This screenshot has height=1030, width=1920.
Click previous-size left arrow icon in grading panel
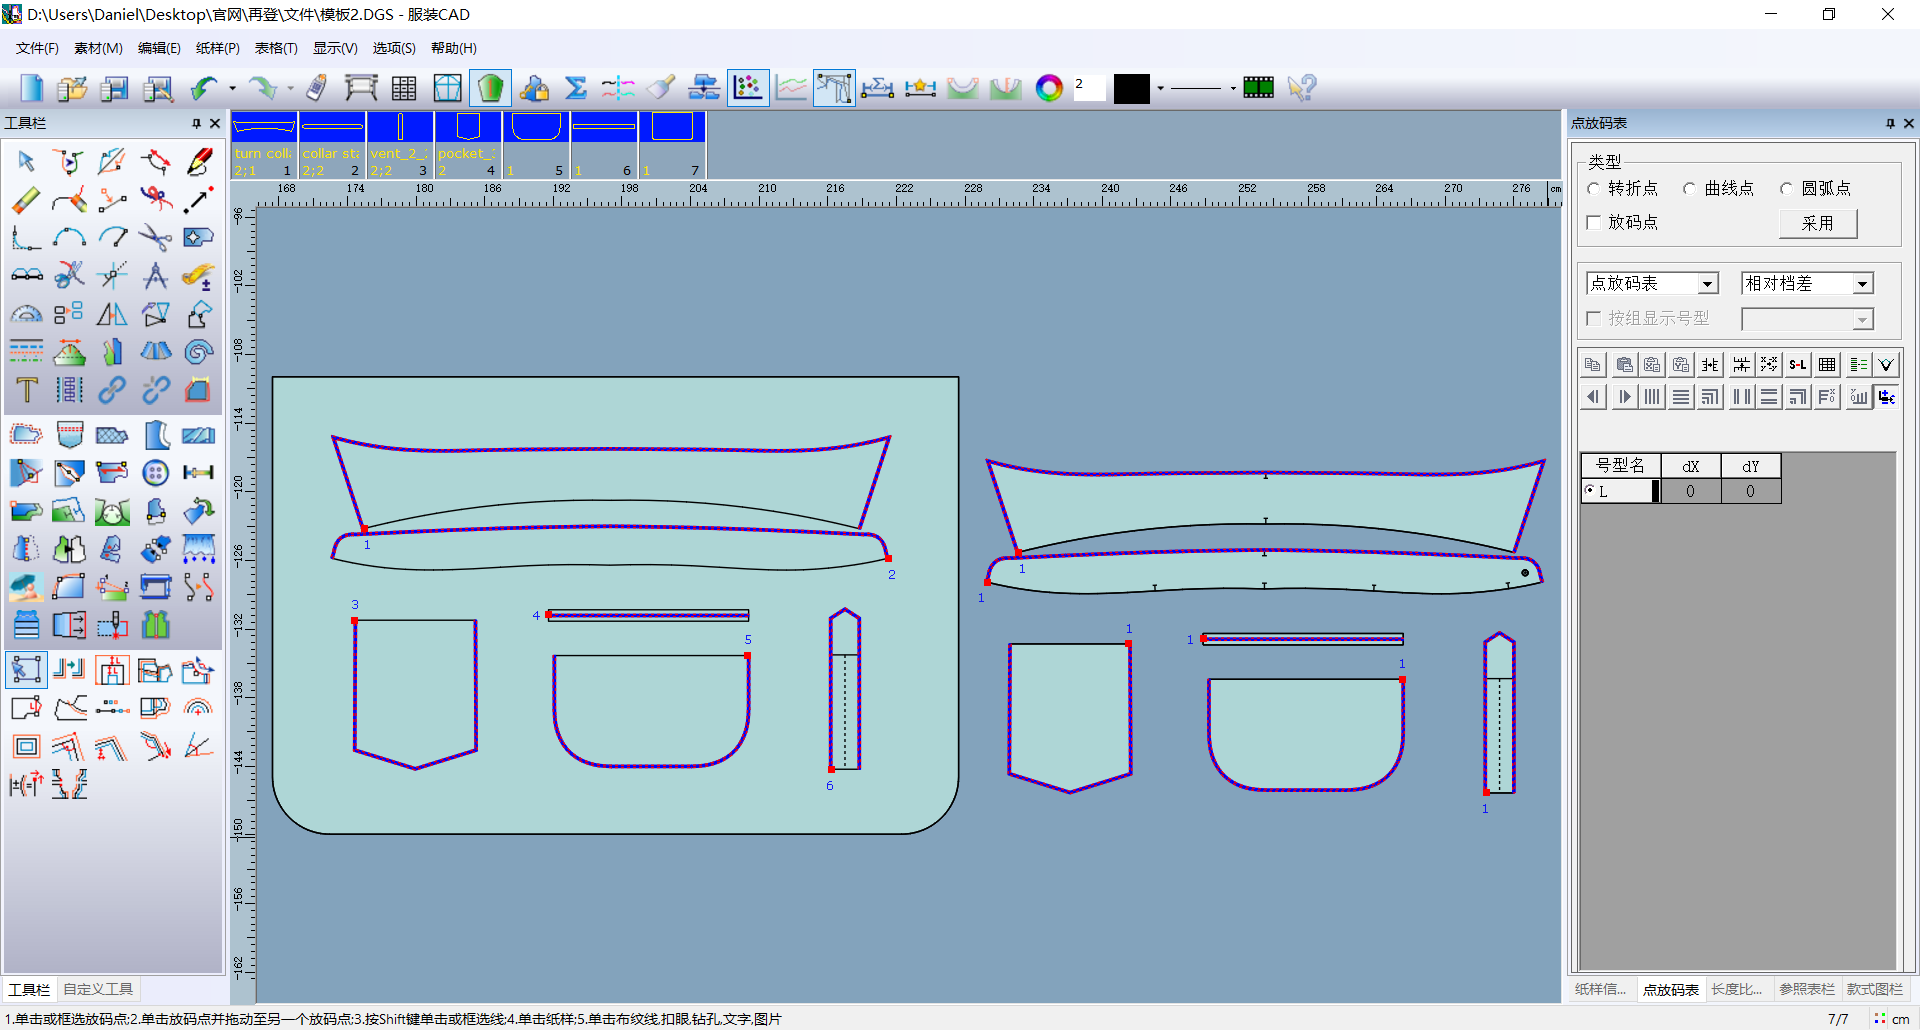coord(1593,397)
